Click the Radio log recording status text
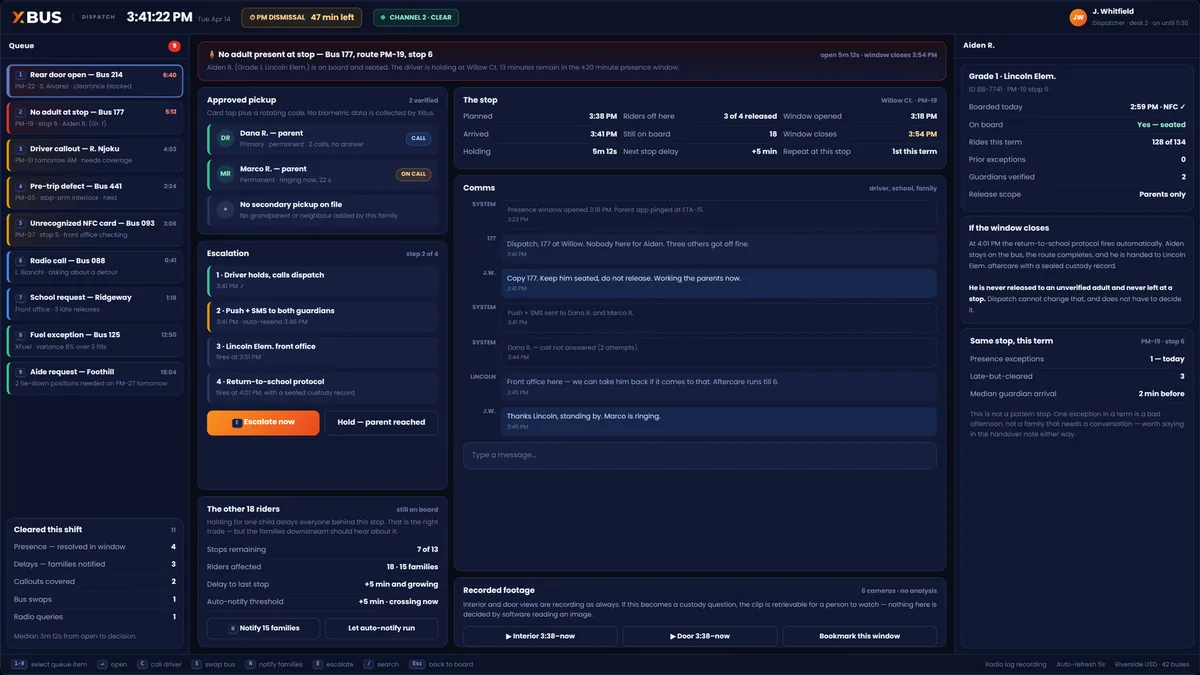This screenshot has width=1200, height=675. [x=1016, y=664]
